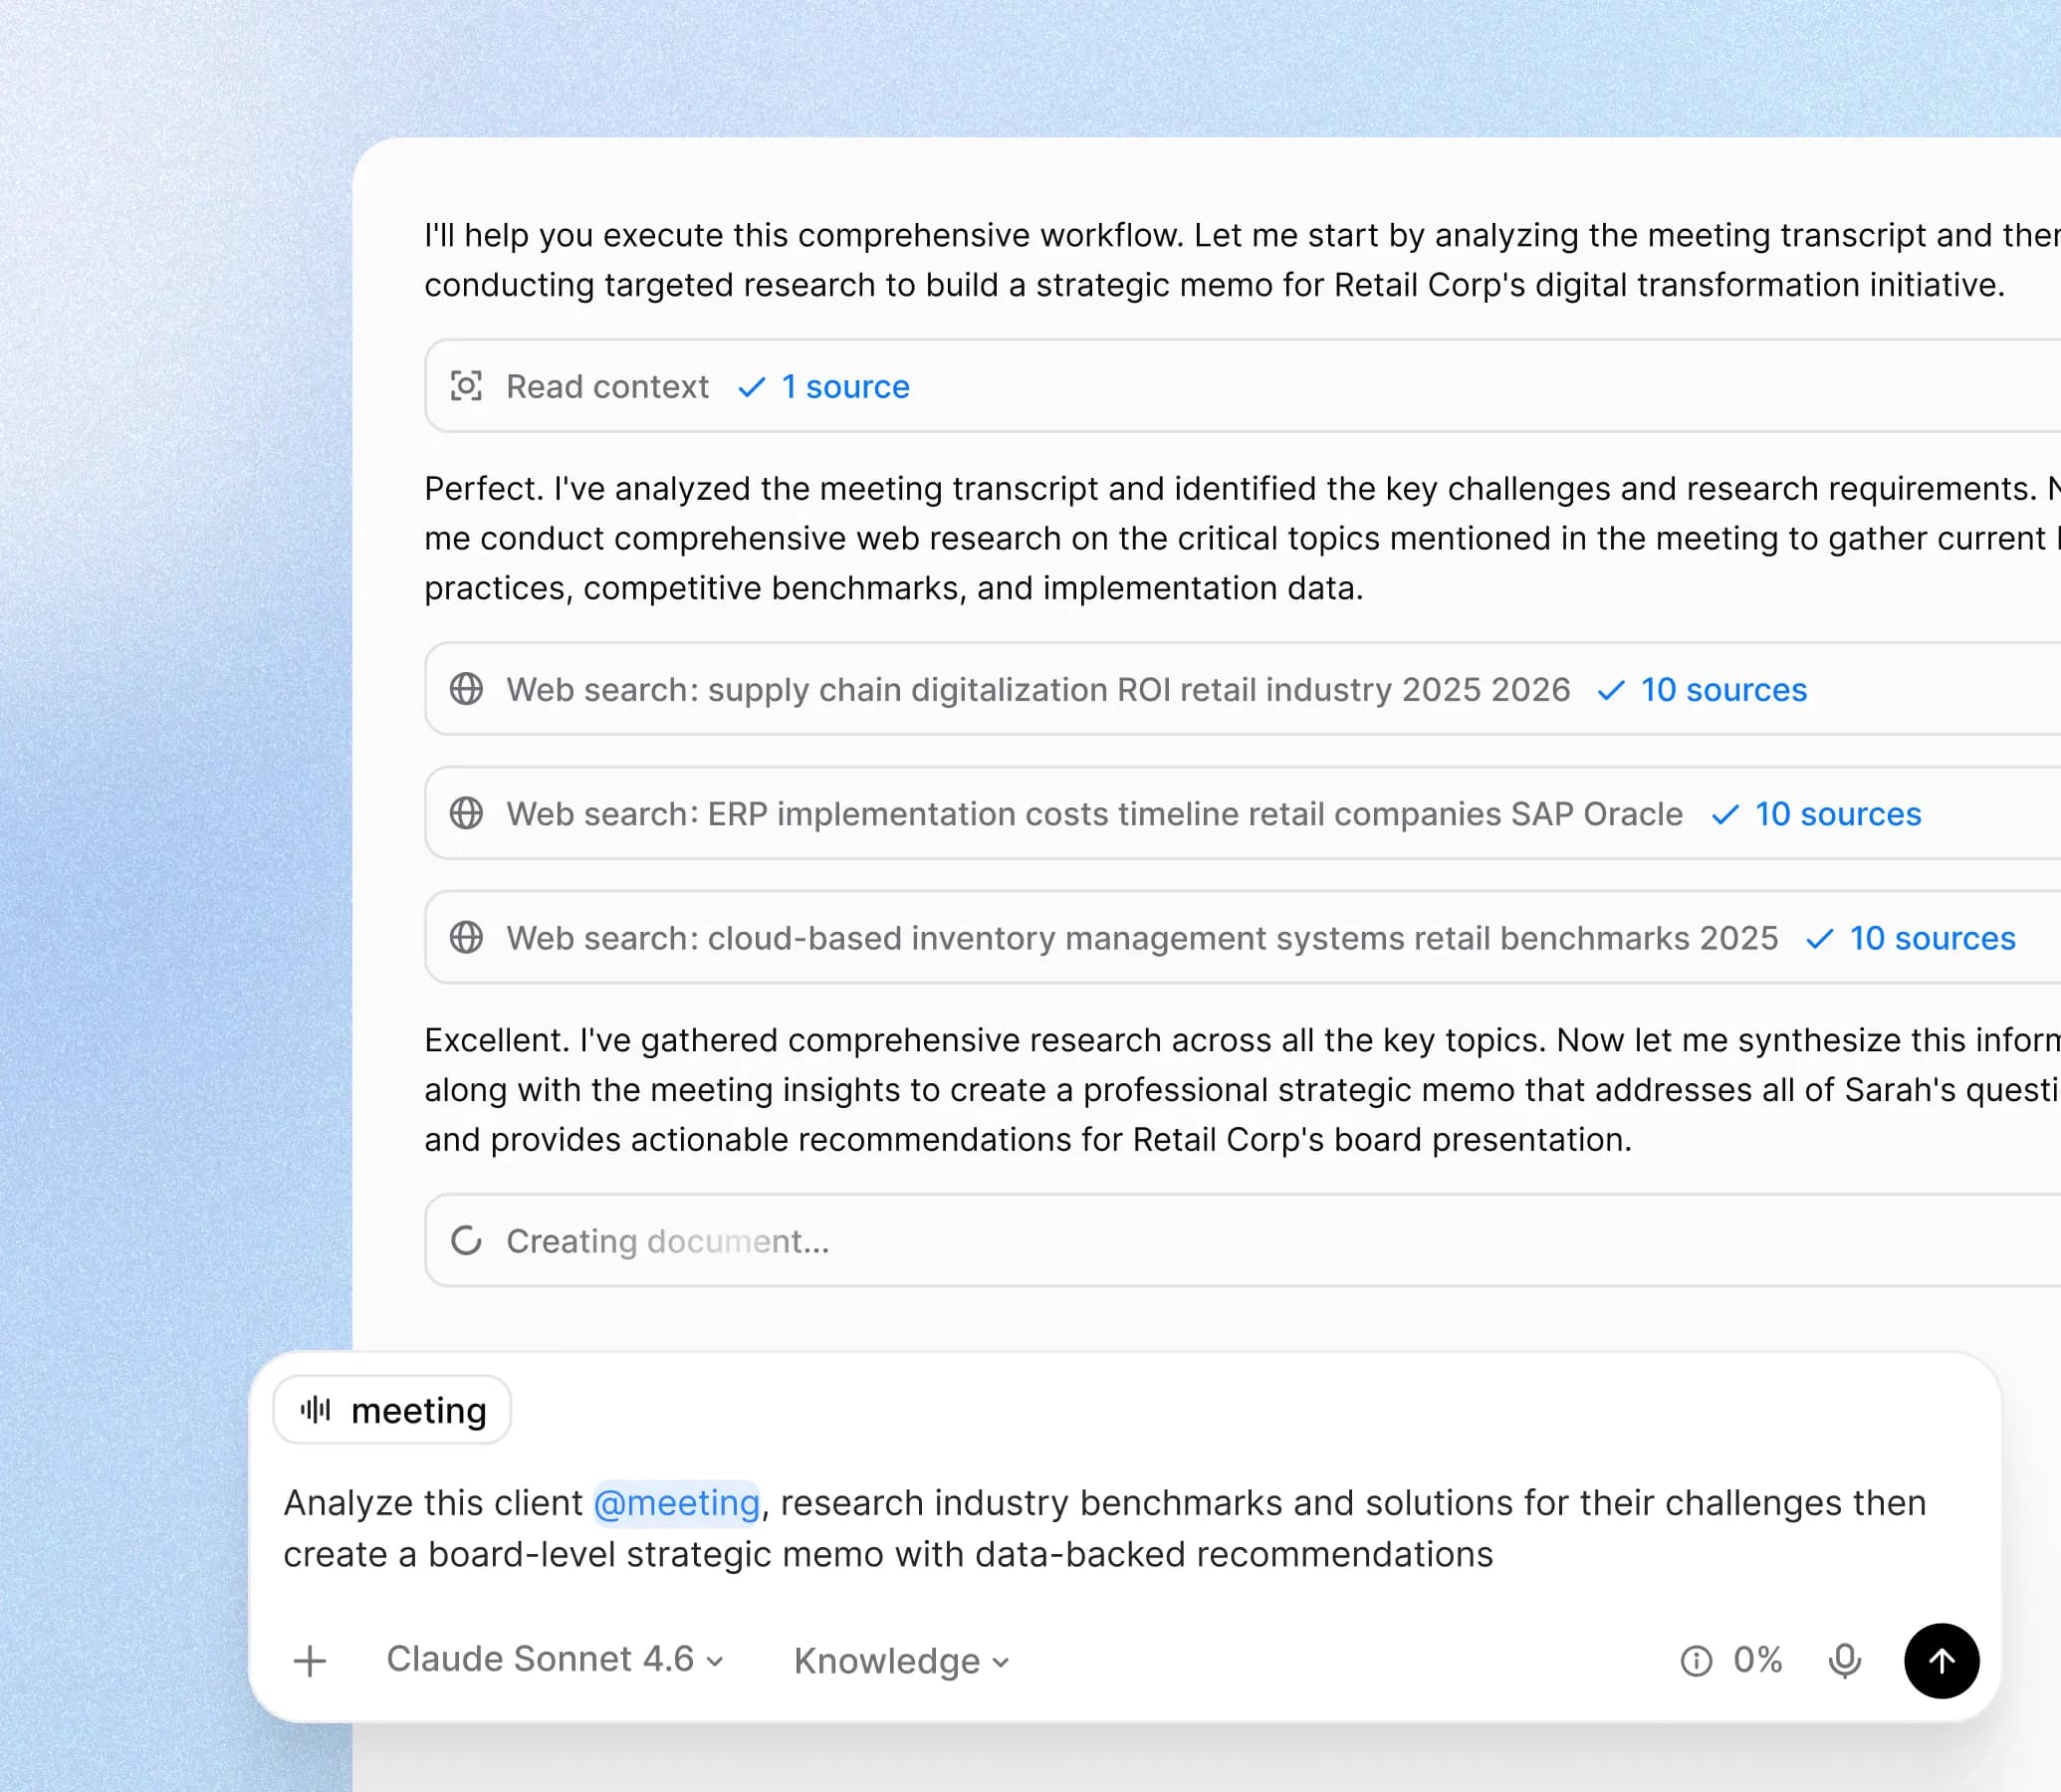Select the globe icon on supply chain search
This screenshot has width=2061, height=1792.
tap(466, 689)
